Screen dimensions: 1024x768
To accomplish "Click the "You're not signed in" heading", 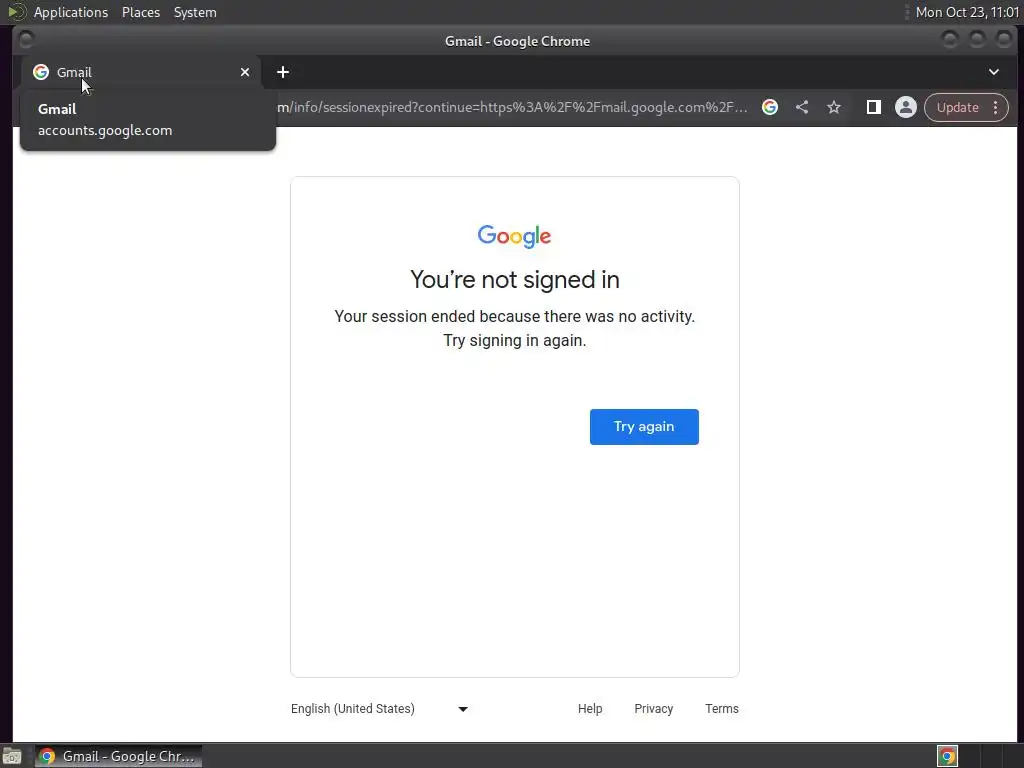I will (515, 280).
